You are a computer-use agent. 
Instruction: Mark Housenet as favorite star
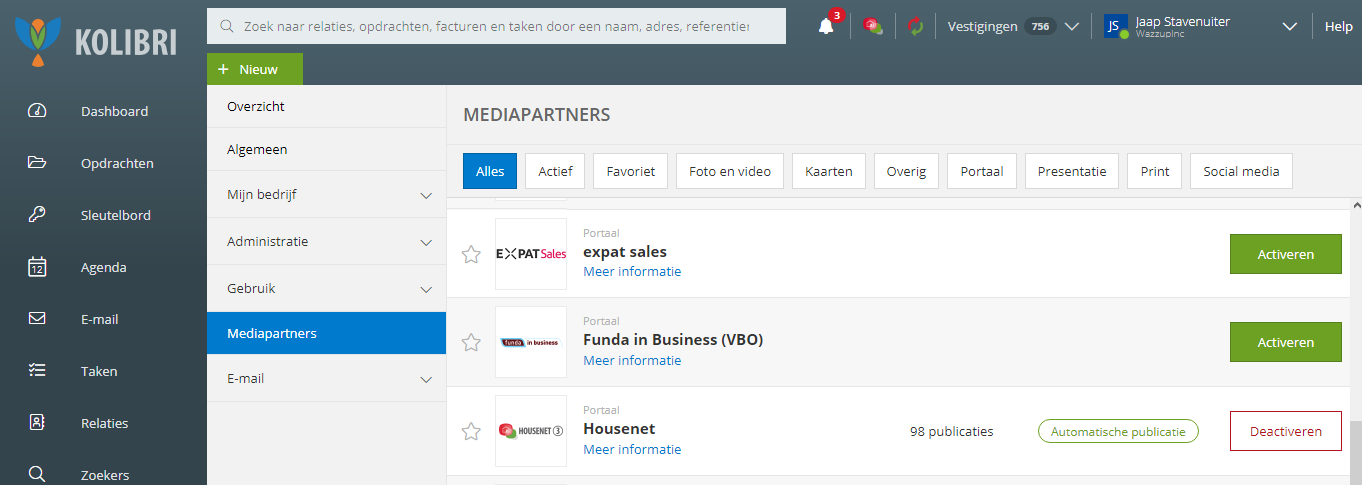[471, 432]
